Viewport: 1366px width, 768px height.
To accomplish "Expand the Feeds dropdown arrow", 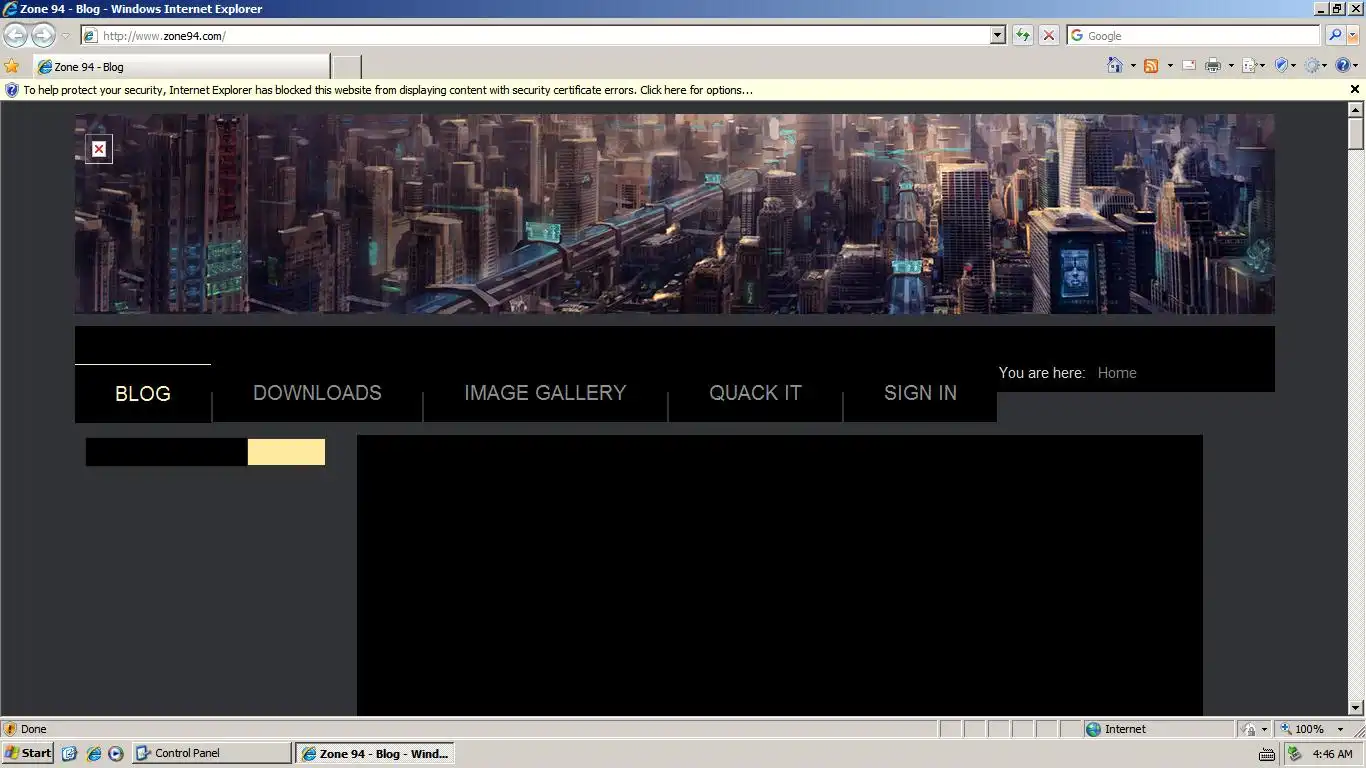I will pos(1170,66).
